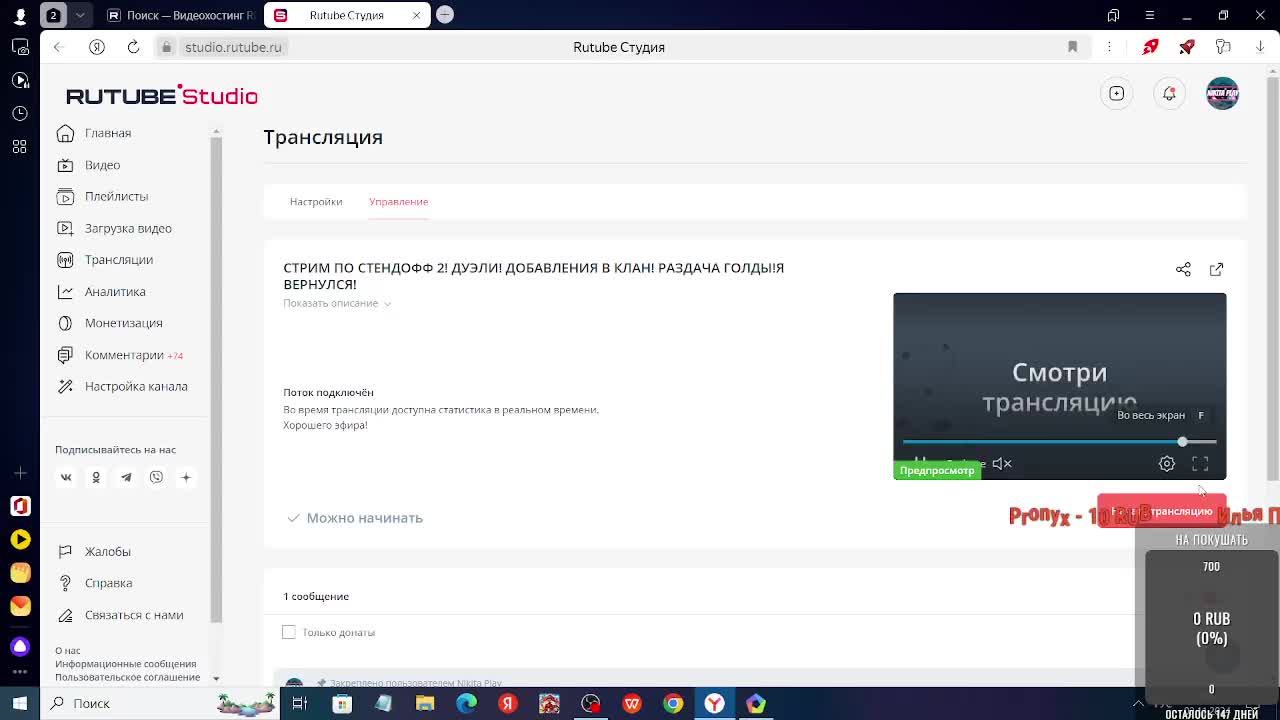Open the Nikita Play profile avatar
The width and height of the screenshot is (1280, 720).
[x=1222, y=93]
